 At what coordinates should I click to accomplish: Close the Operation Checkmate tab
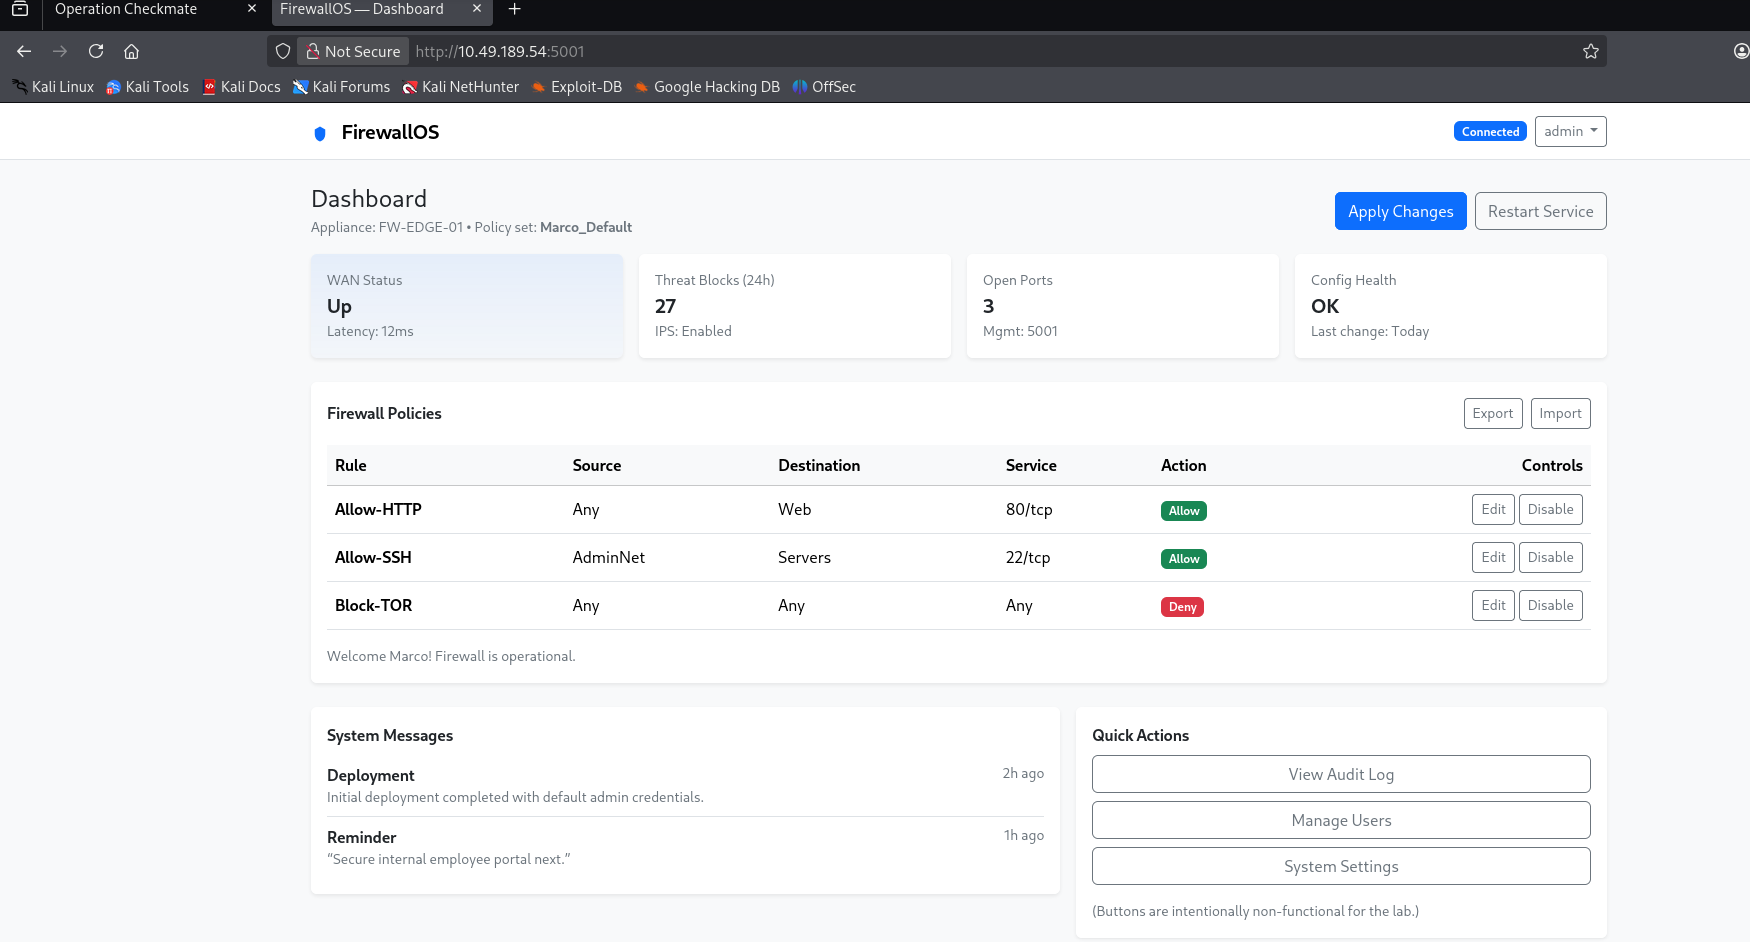pyautogui.click(x=252, y=9)
